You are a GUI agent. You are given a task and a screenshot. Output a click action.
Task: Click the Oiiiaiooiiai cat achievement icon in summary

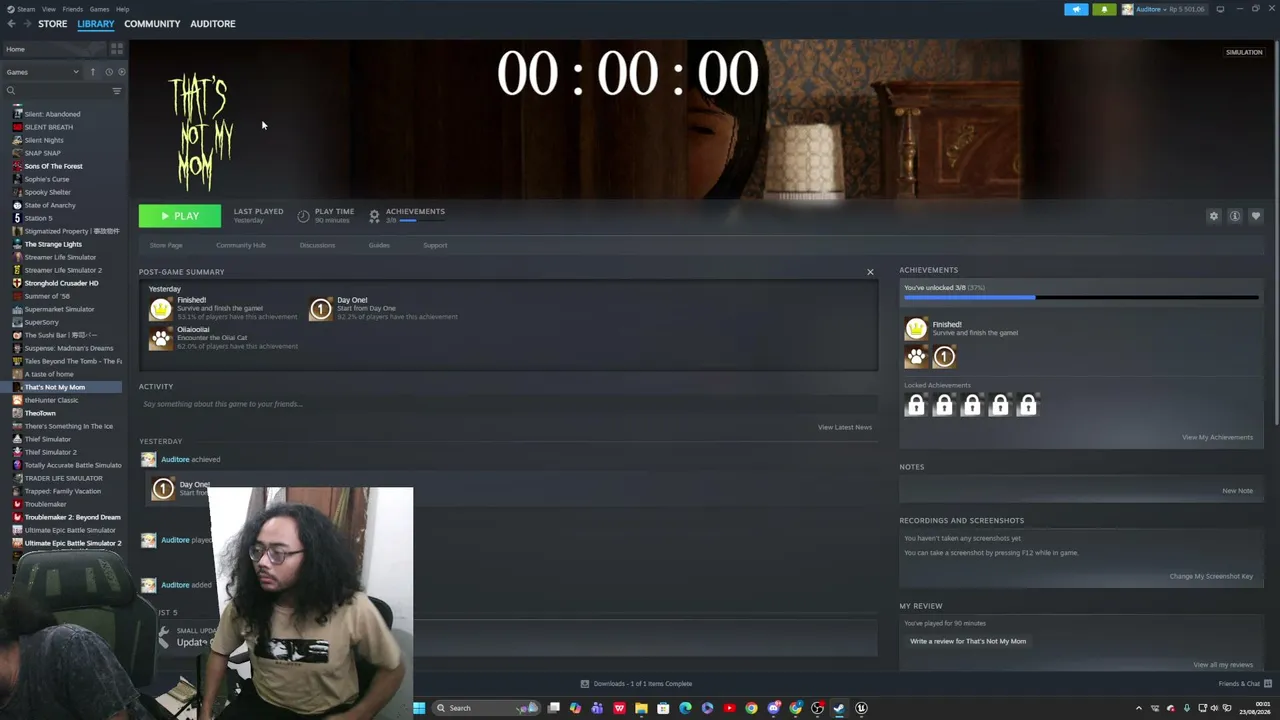pos(160,338)
